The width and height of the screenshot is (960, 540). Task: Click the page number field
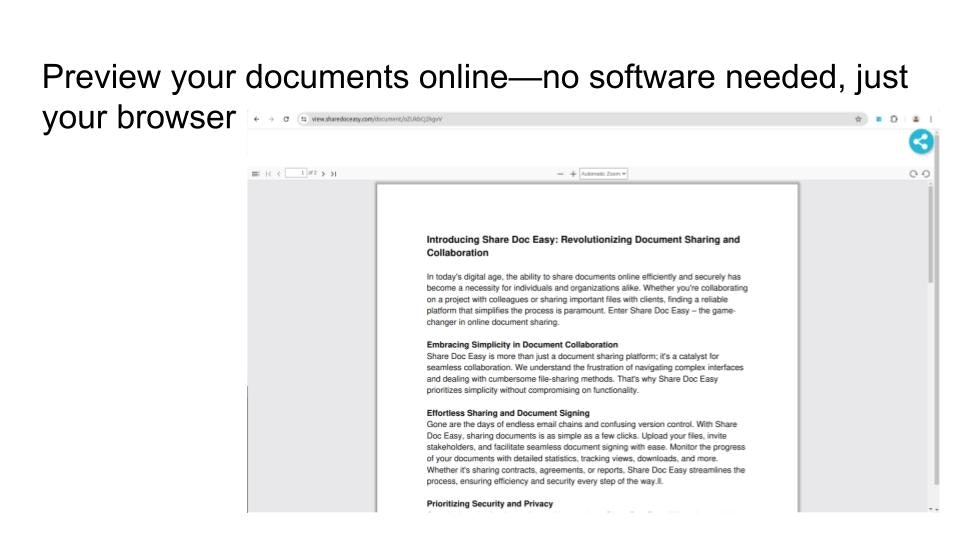296,173
